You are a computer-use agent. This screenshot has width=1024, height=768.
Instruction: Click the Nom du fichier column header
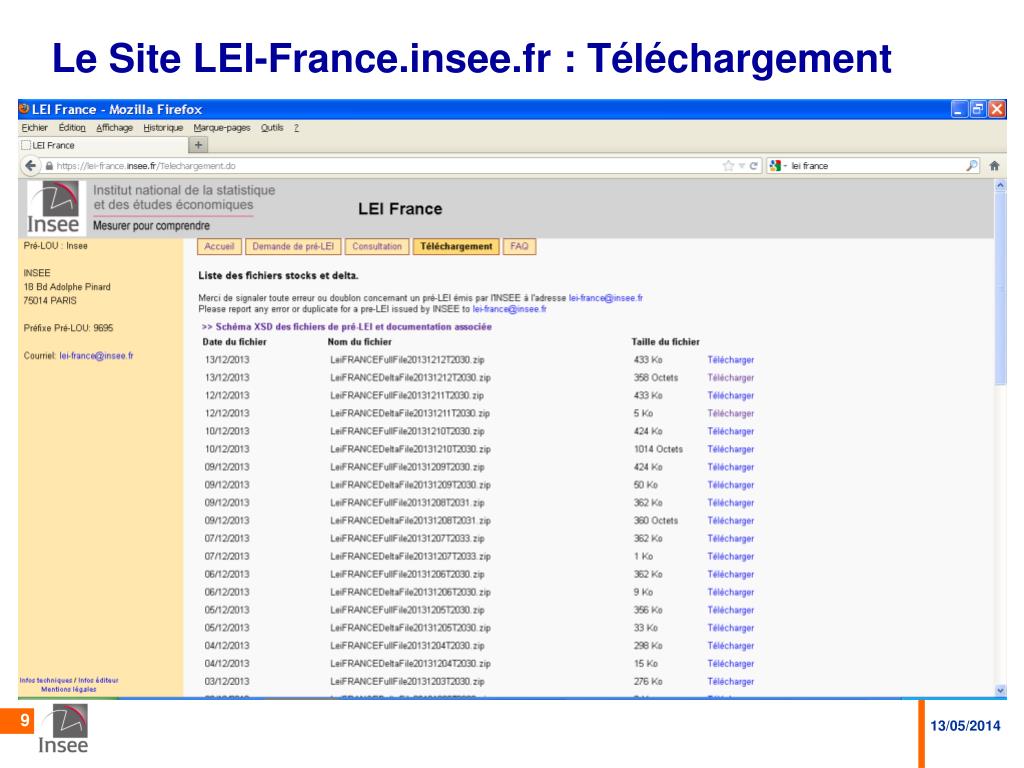coord(359,342)
